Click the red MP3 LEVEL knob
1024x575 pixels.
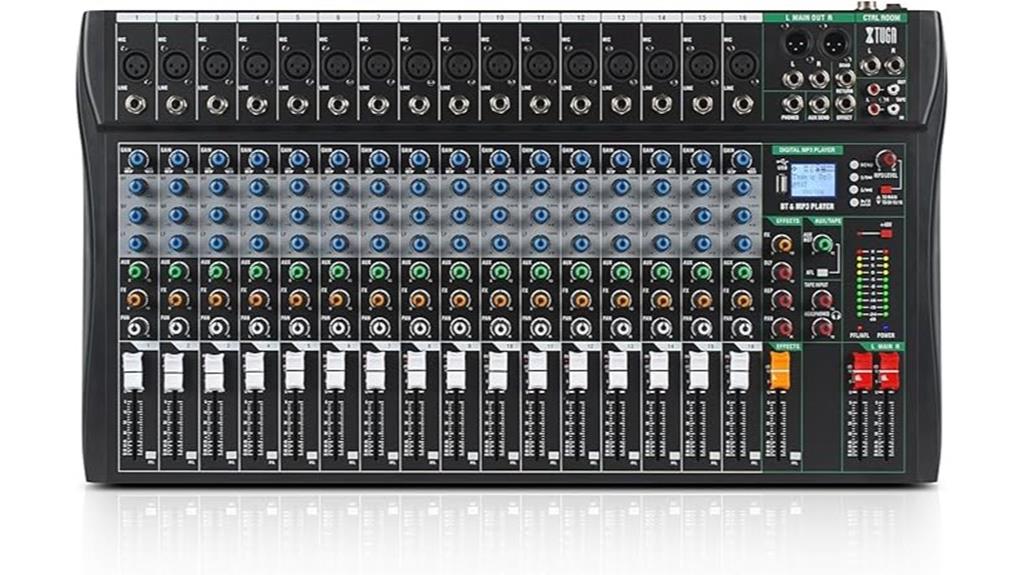coord(886,159)
